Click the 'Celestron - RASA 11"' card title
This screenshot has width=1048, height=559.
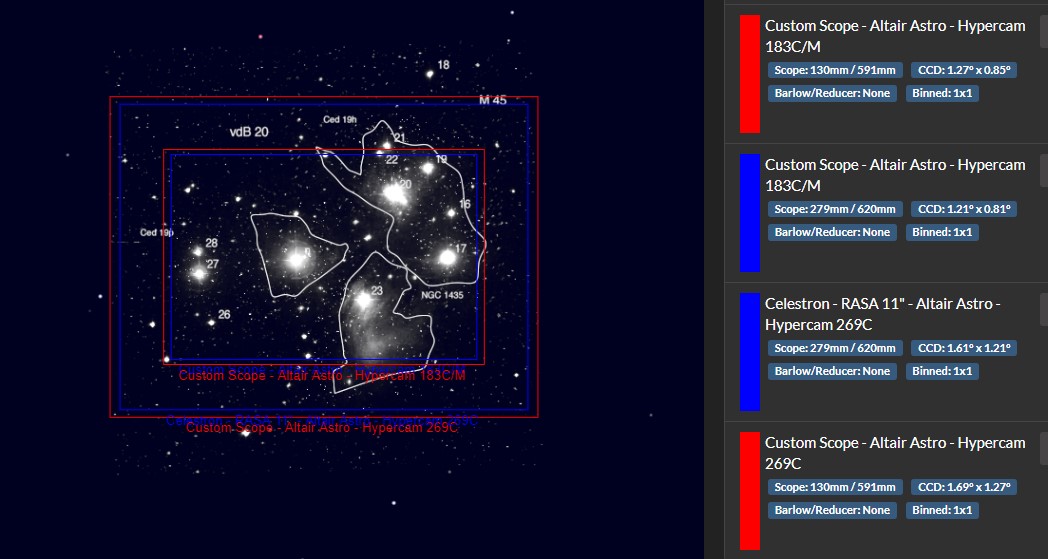pos(882,314)
